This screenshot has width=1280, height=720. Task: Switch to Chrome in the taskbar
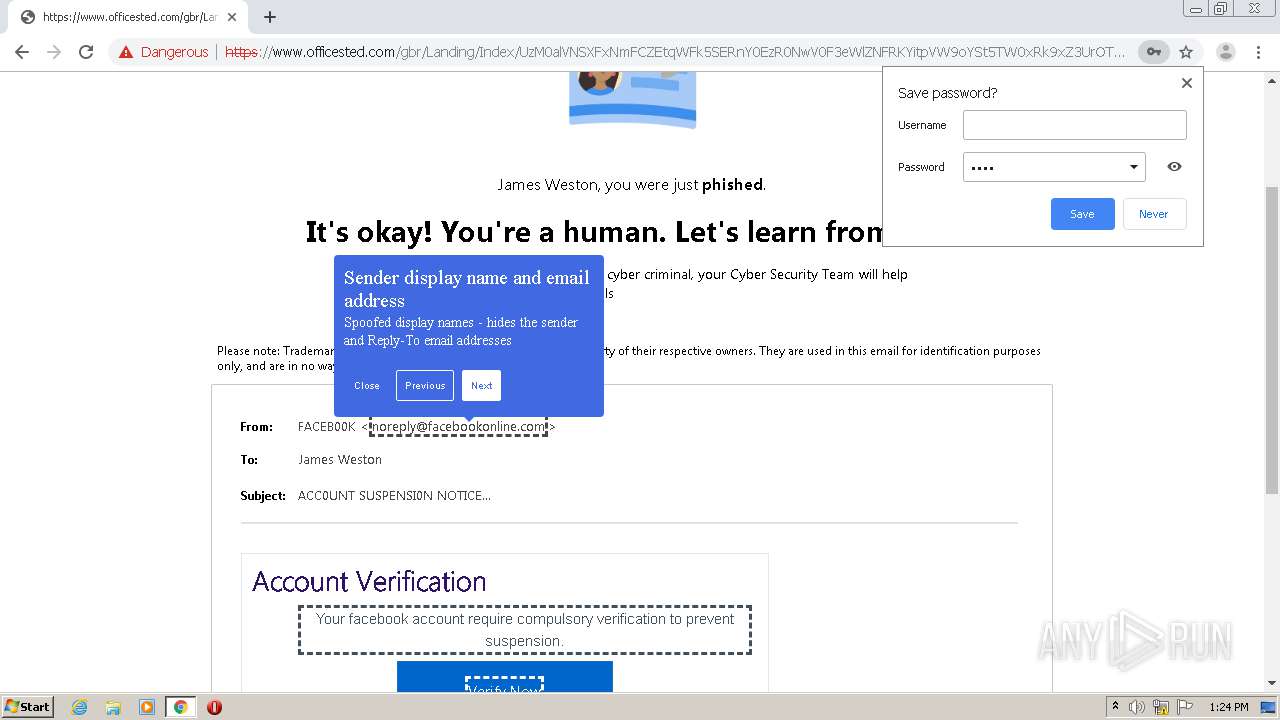(x=181, y=707)
